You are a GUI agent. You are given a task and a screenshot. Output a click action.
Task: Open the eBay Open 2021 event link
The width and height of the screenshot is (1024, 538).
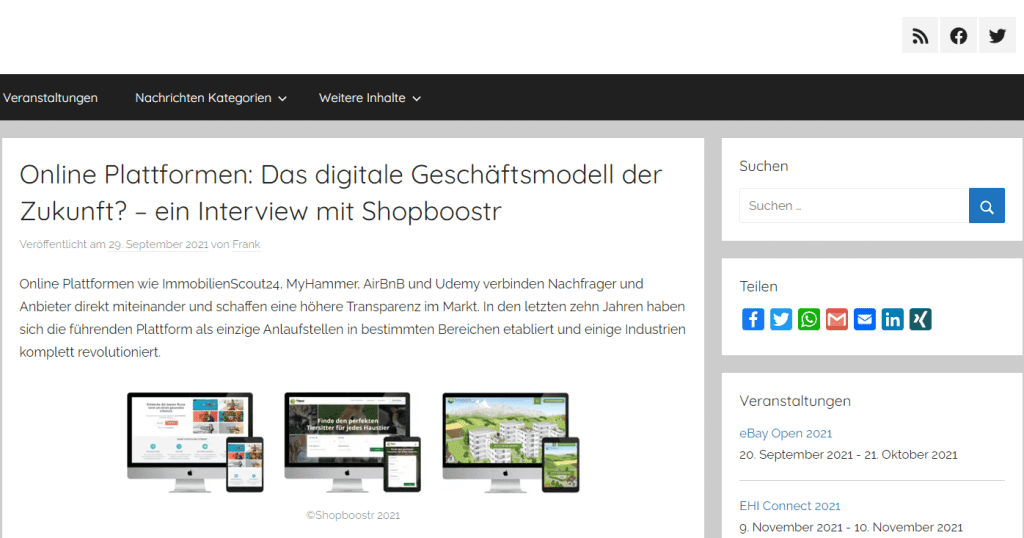tap(785, 433)
